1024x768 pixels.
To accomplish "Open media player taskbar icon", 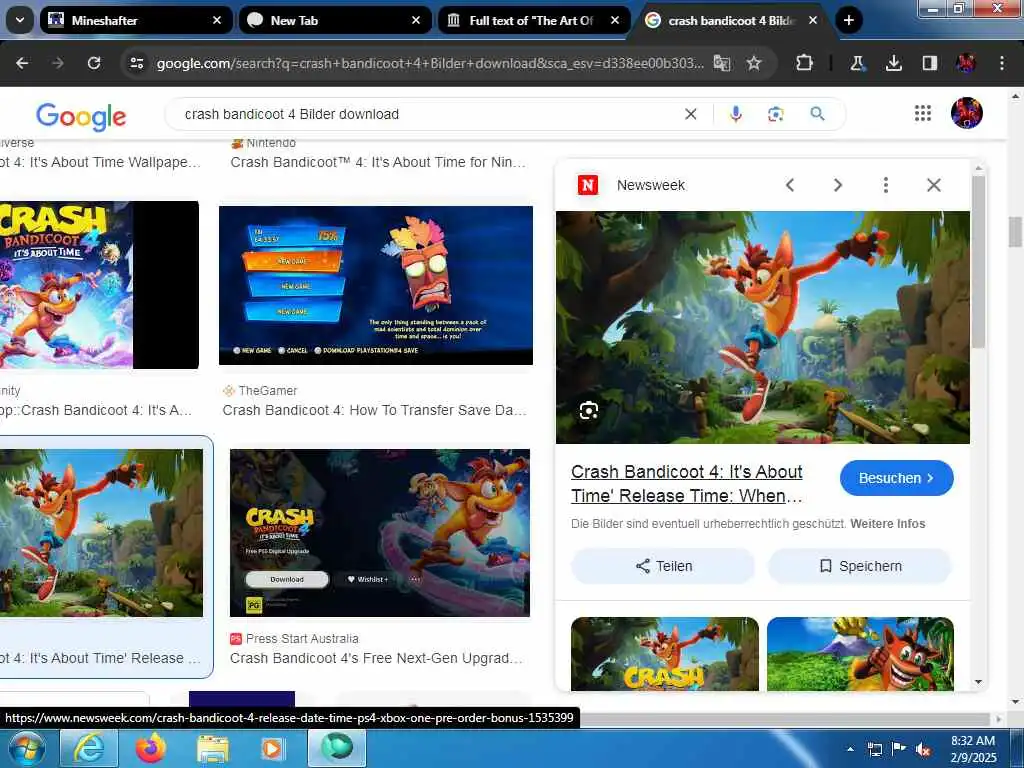I will [272, 748].
